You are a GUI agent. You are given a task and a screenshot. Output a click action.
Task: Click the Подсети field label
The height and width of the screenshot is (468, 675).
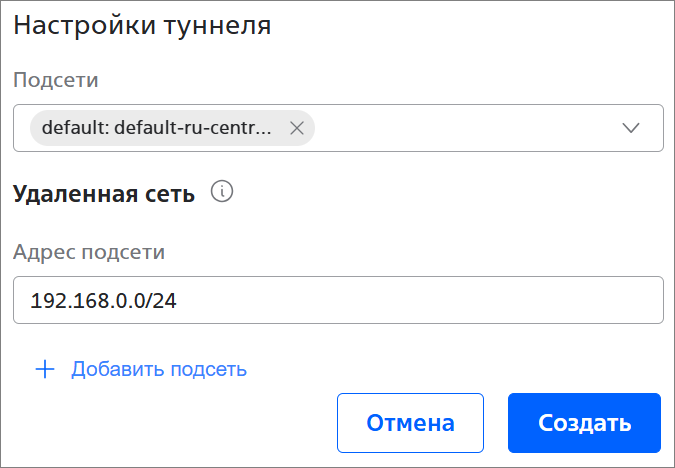coord(56,80)
